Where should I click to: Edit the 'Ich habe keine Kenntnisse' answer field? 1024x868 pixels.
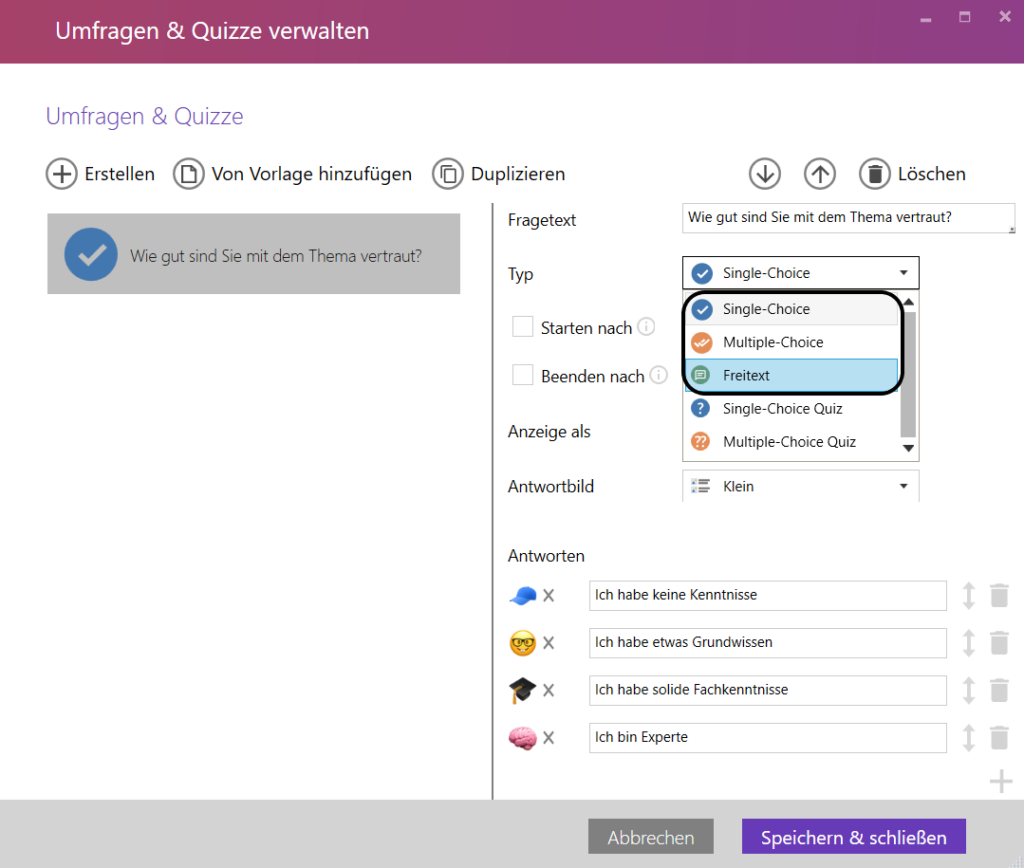pyautogui.click(x=767, y=595)
